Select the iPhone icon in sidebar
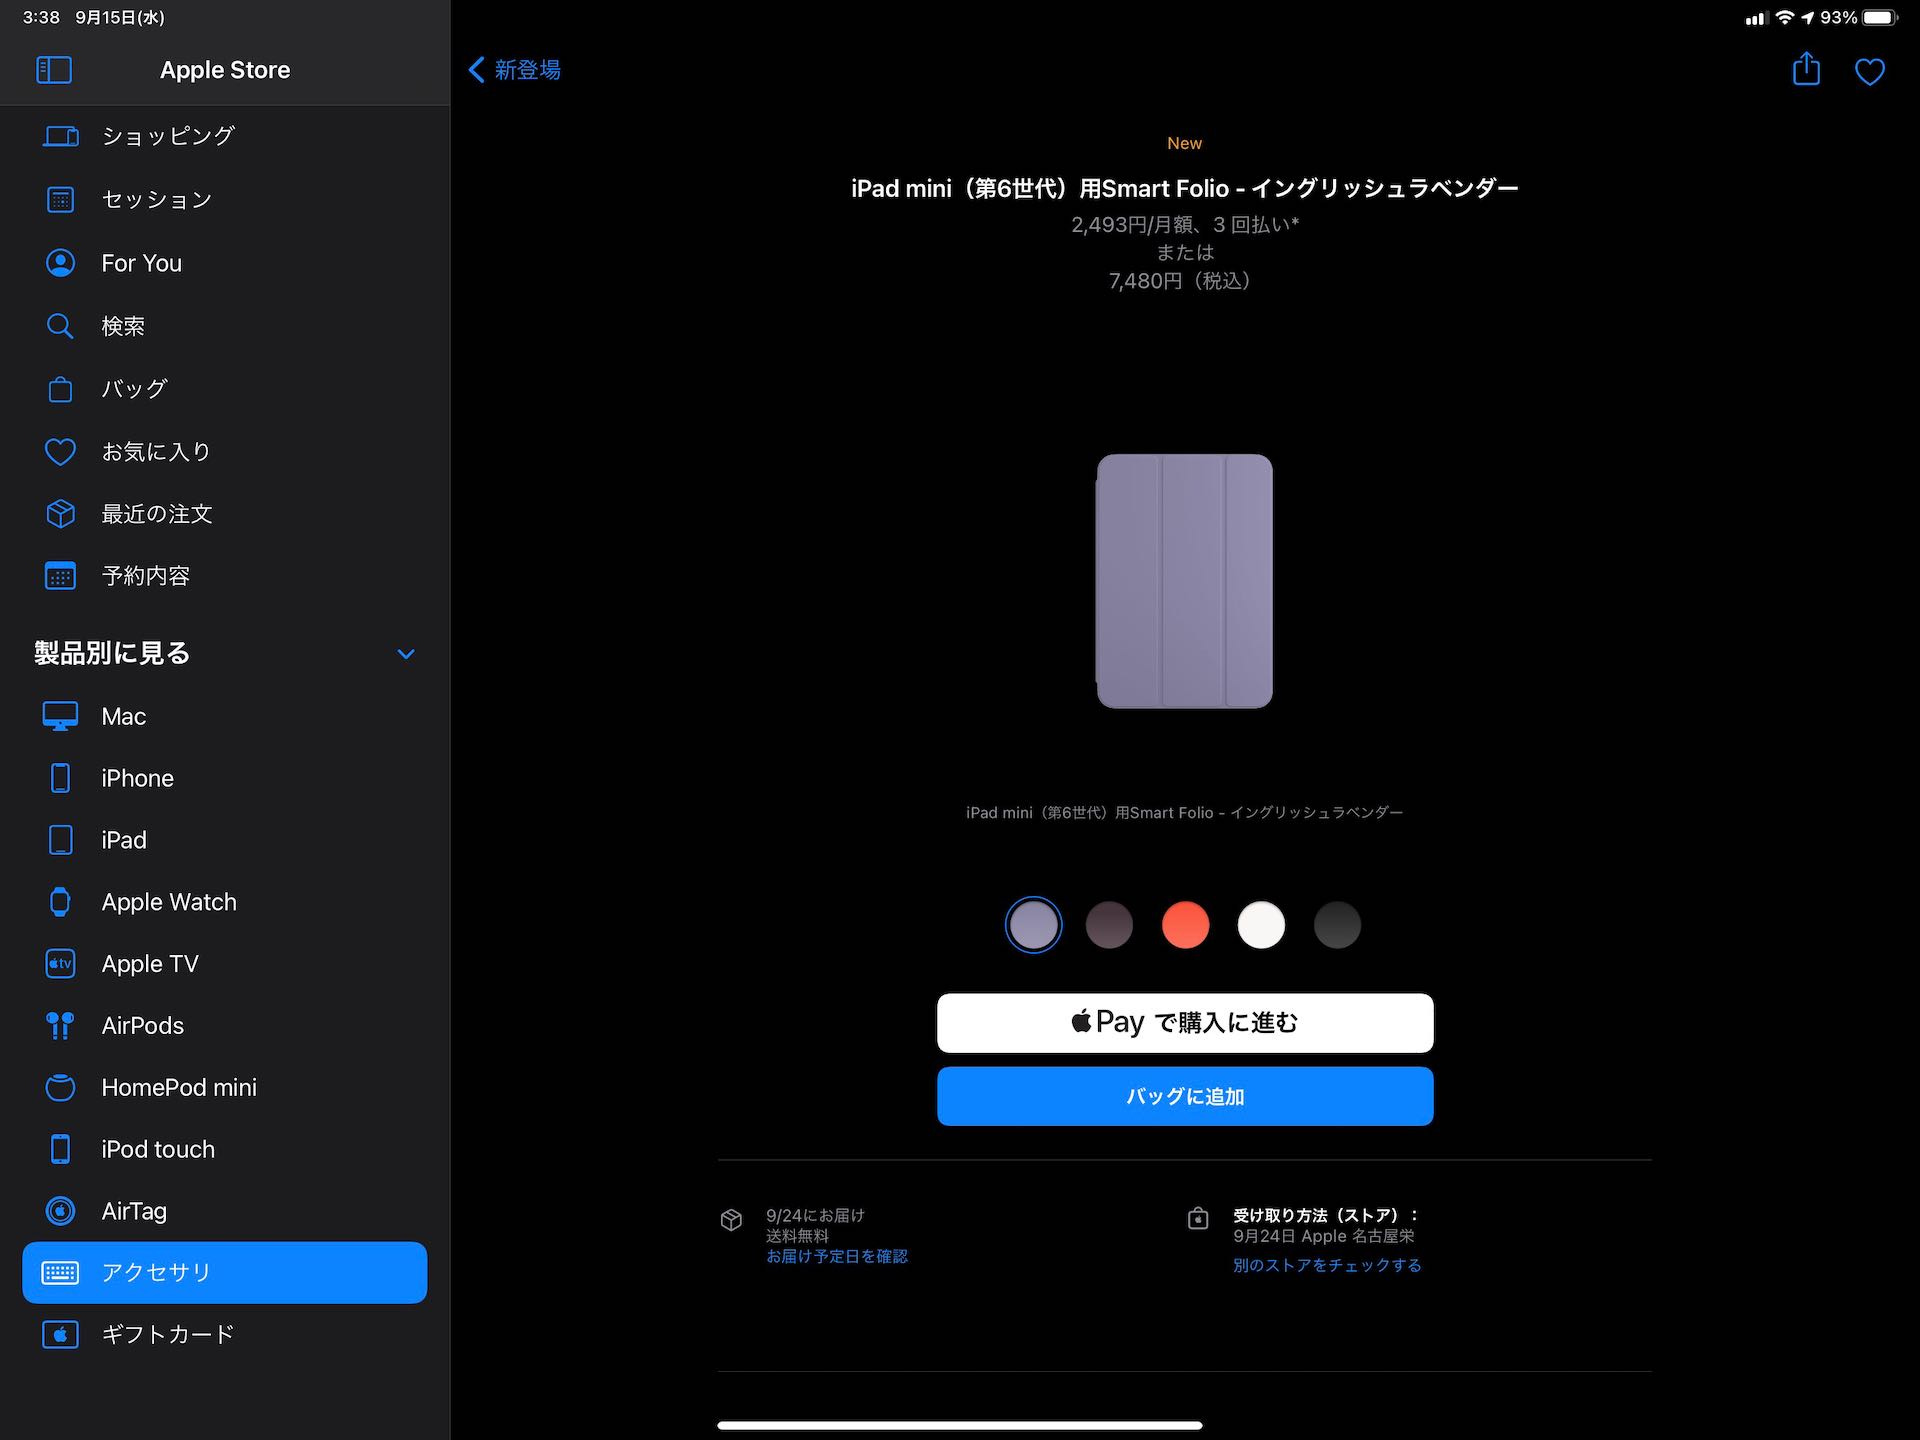The image size is (1920, 1440). click(x=60, y=778)
